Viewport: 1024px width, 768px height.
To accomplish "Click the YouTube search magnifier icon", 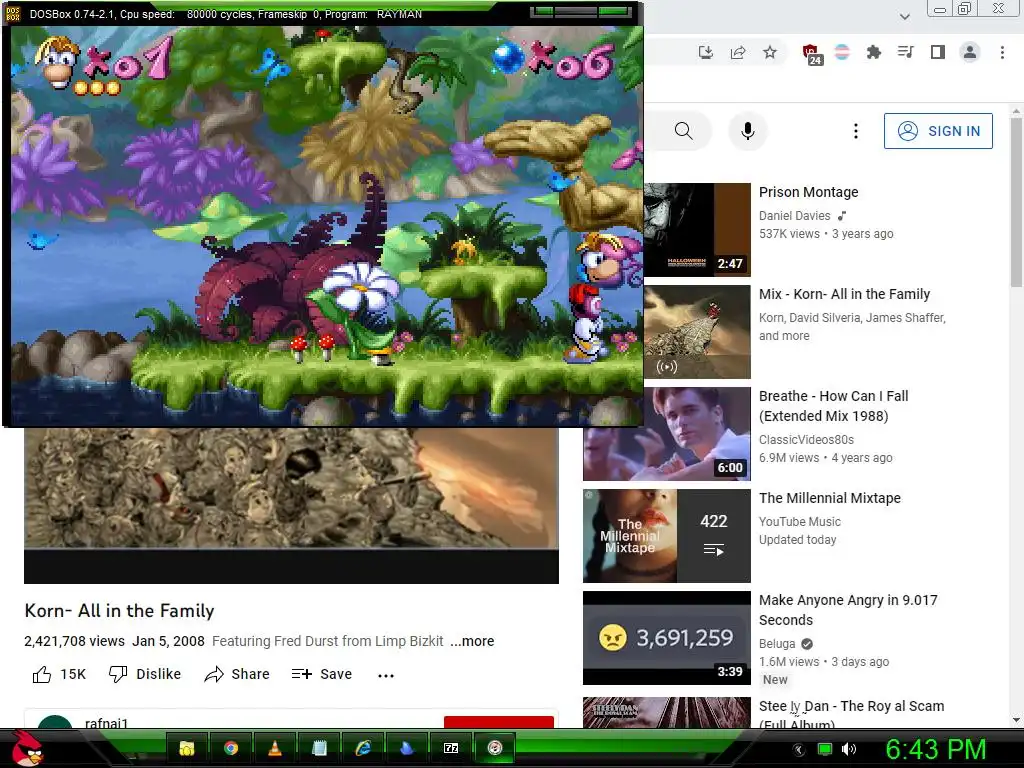I will [x=684, y=131].
